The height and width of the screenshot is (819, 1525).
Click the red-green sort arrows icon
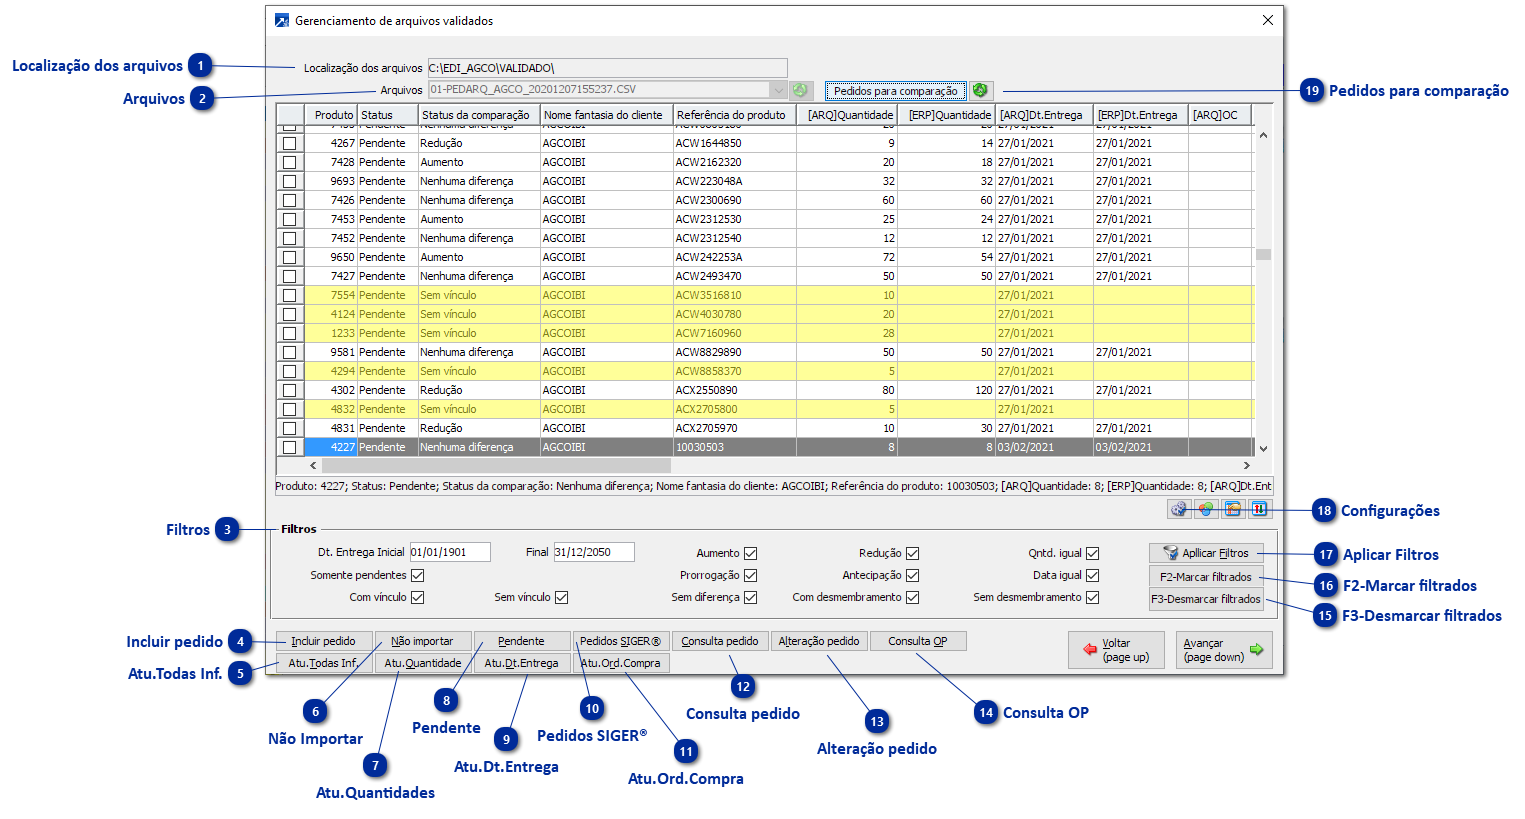tap(1259, 509)
